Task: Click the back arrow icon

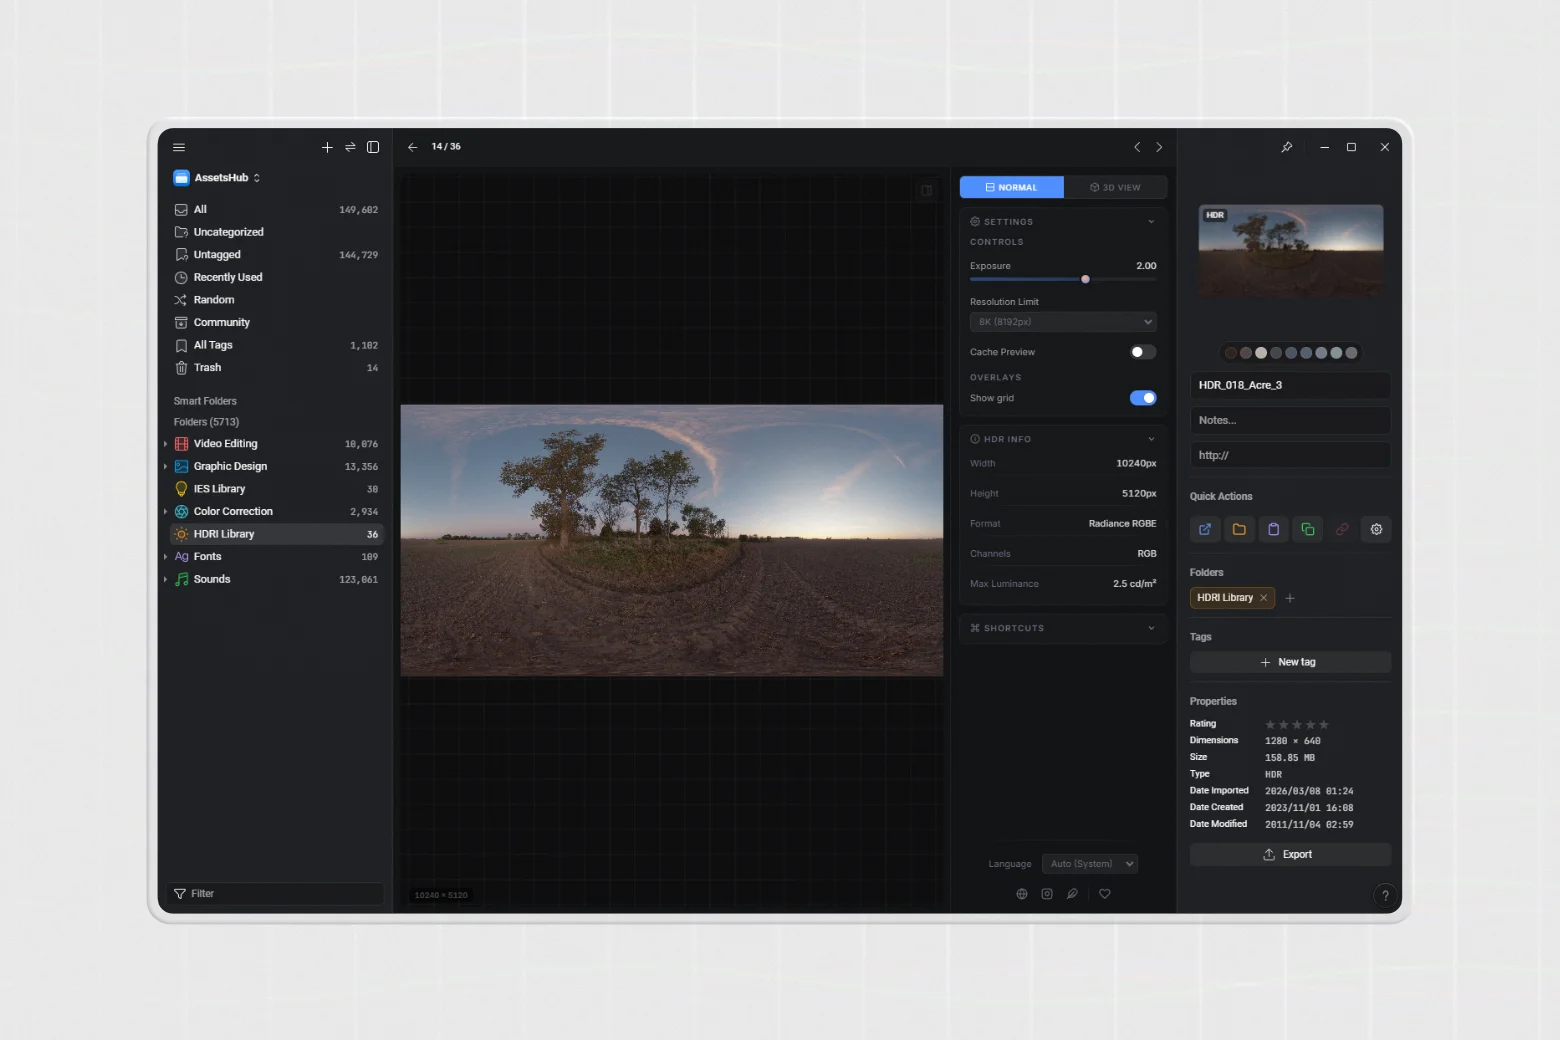Action: click(x=412, y=147)
